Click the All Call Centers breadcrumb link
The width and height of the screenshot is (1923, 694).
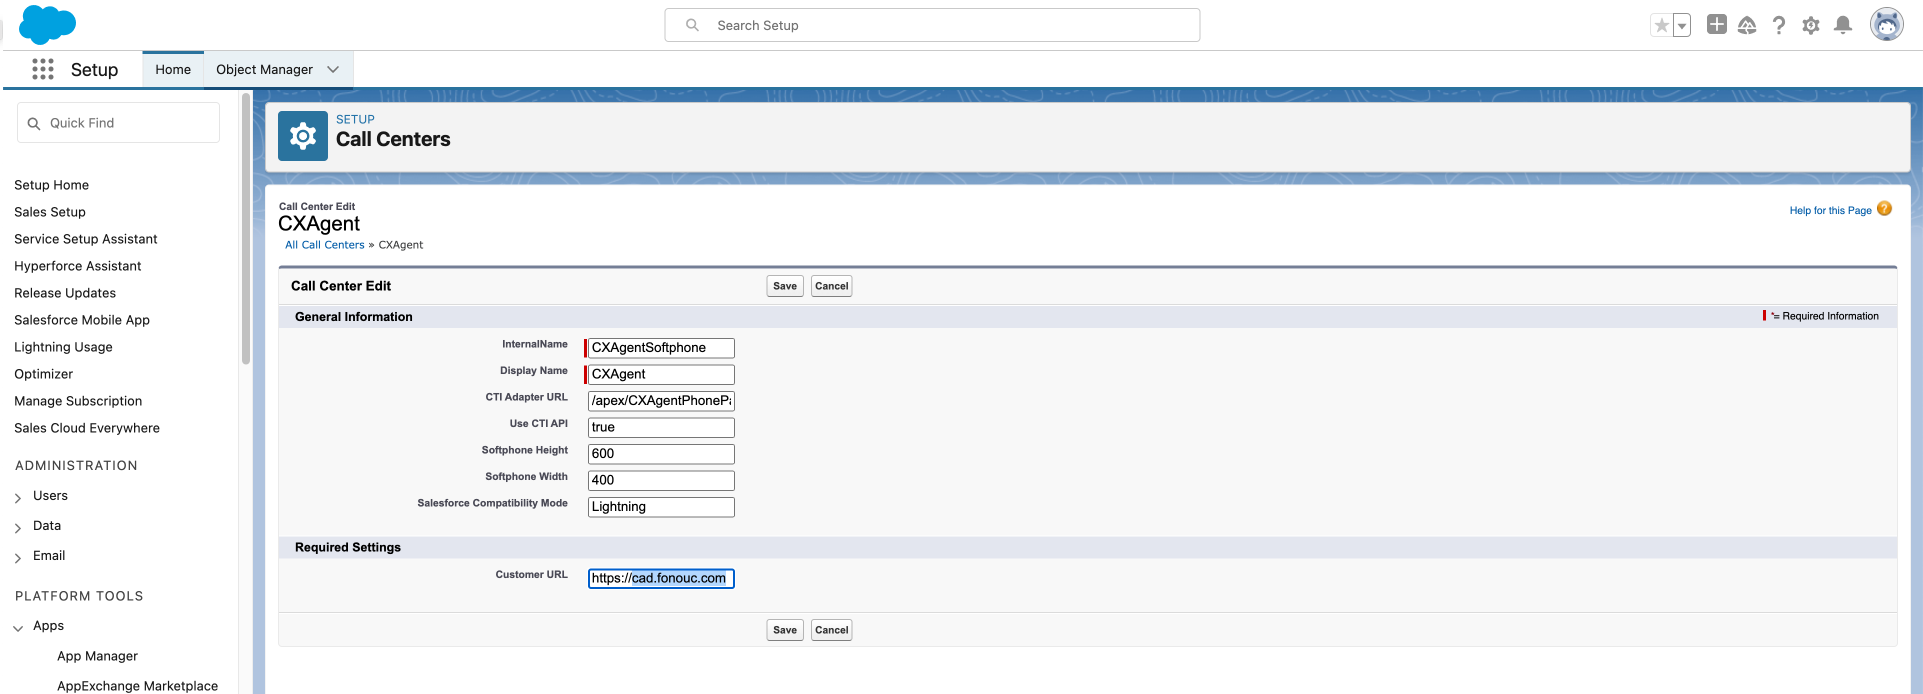325,245
